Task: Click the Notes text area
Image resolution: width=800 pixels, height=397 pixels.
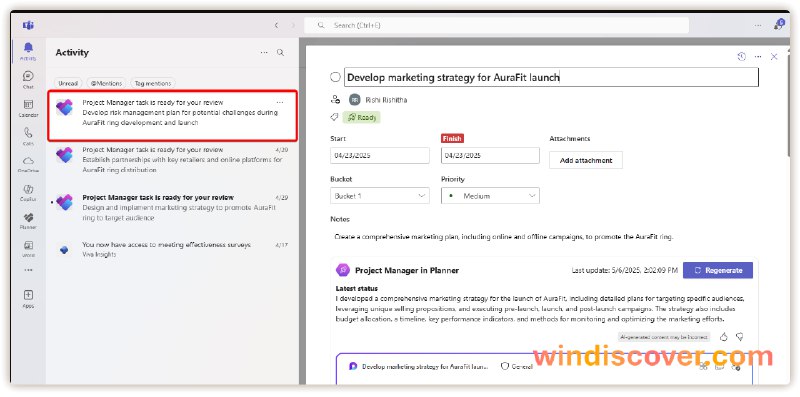Action: [x=504, y=237]
